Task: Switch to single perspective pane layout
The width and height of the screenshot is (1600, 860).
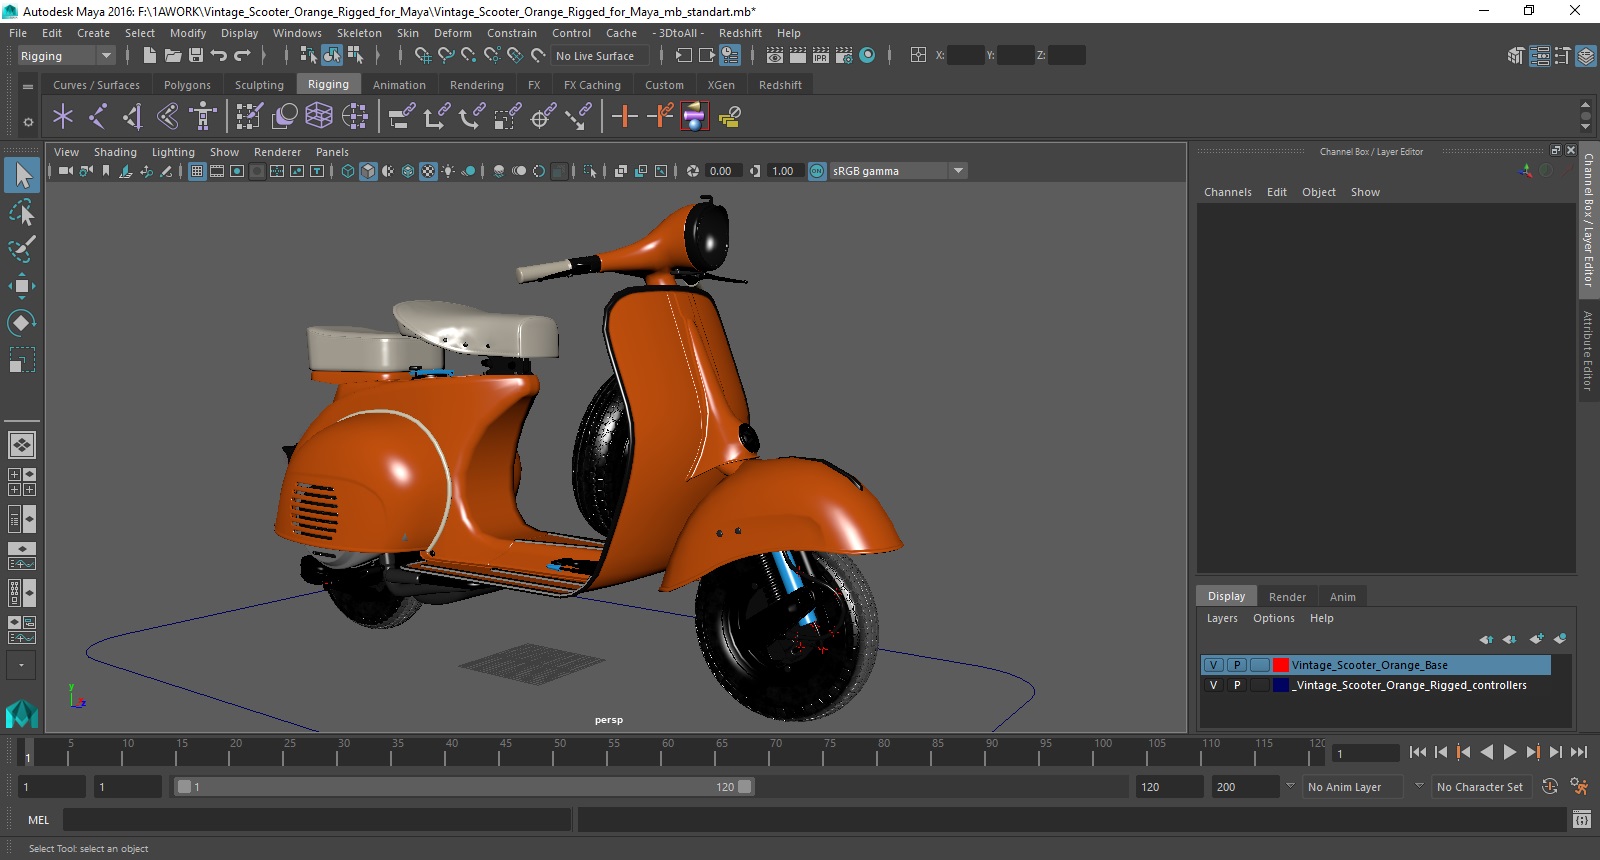Action: click(22, 444)
